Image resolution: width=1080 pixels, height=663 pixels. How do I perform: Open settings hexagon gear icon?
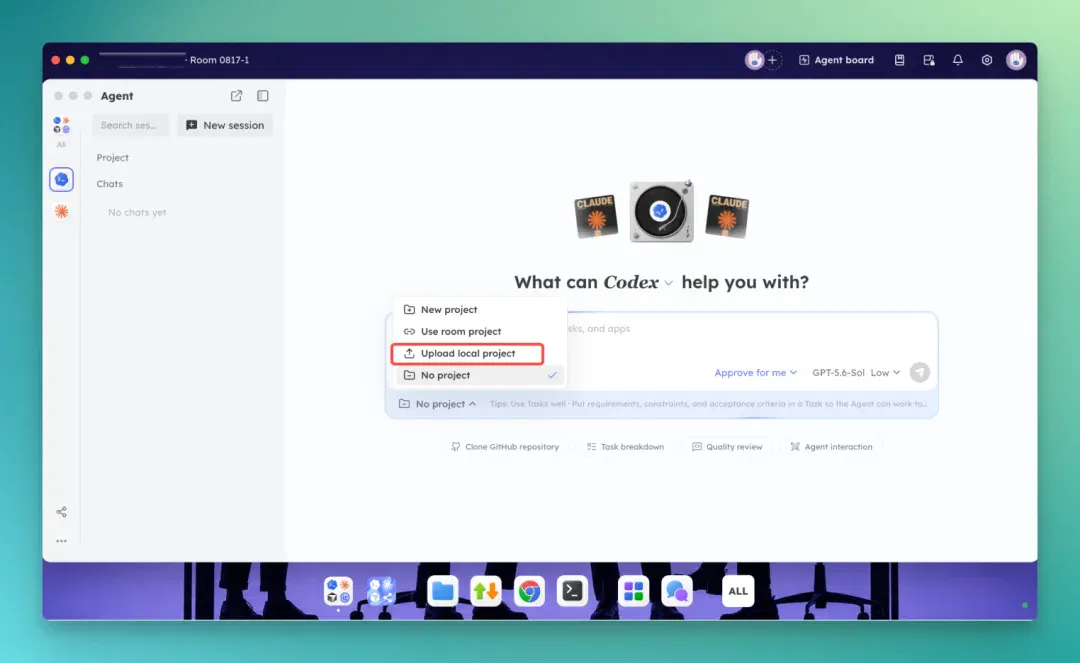[987, 60]
